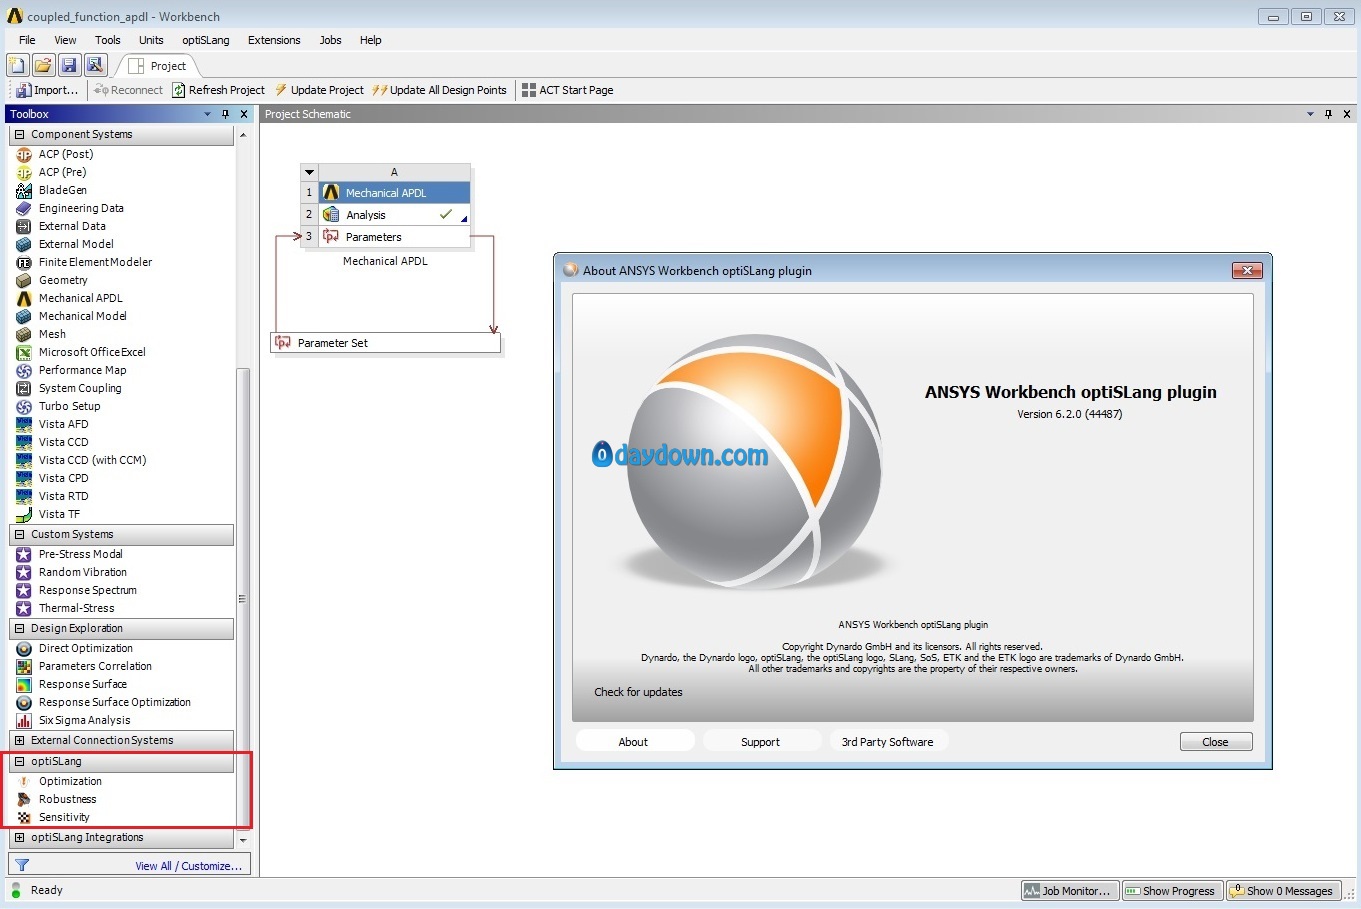Screen dimensions: 1361x909
Task: Open the Tools menu
Action: tap(108, 40)
